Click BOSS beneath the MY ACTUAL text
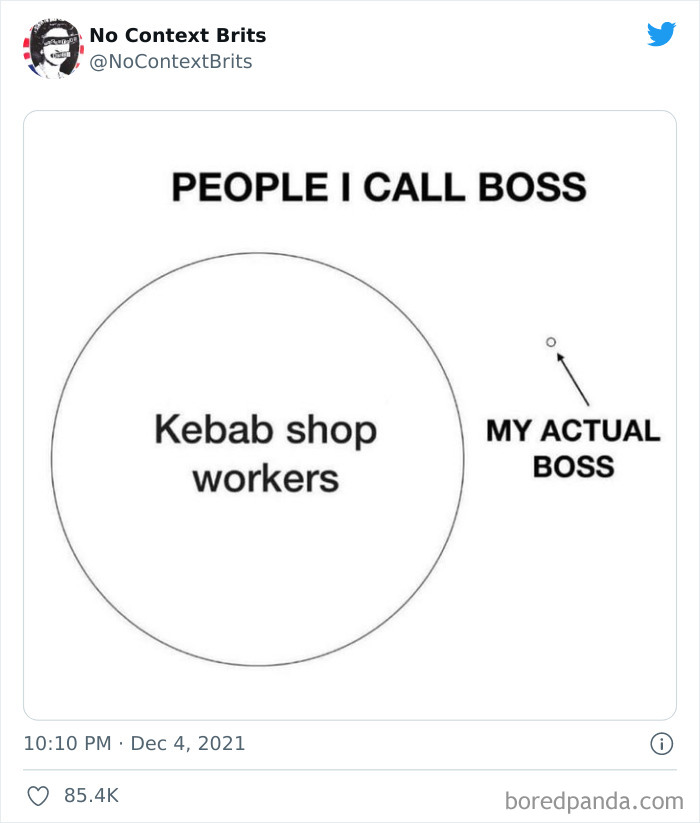This screenshot has width=700, height=823. pos(572,466)
